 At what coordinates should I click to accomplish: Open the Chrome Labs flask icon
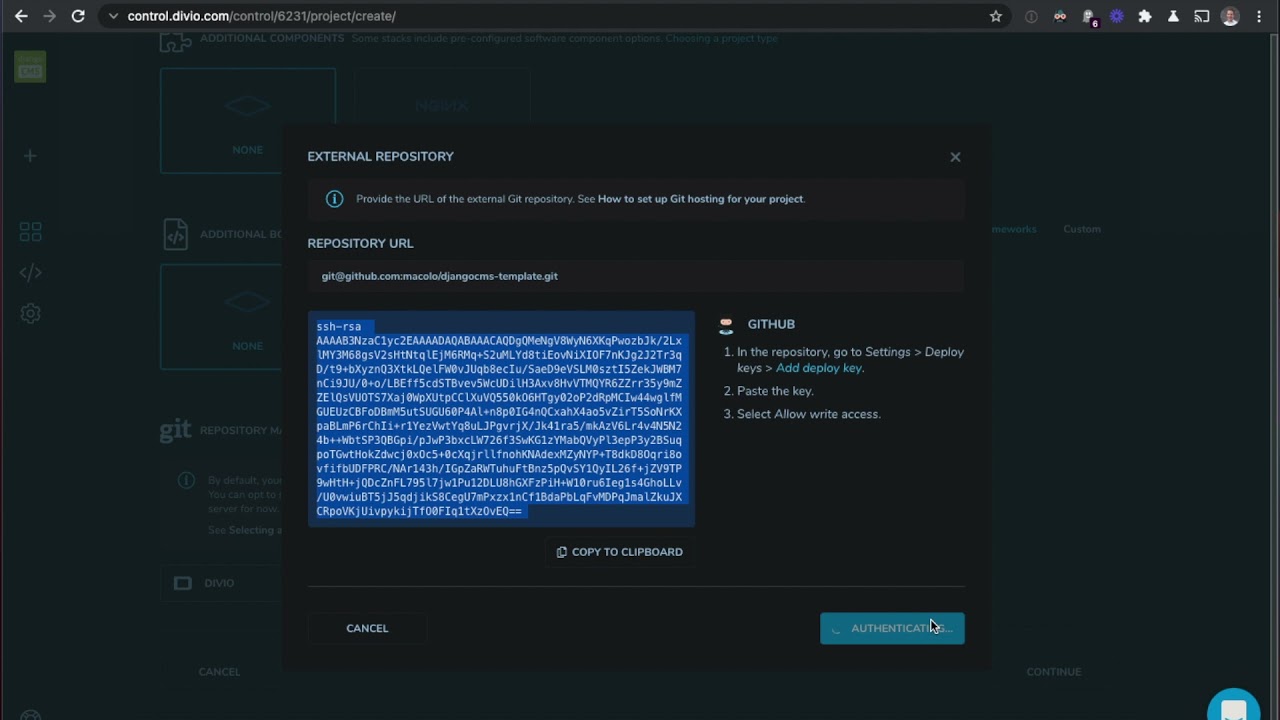[x=1174, y=16]
